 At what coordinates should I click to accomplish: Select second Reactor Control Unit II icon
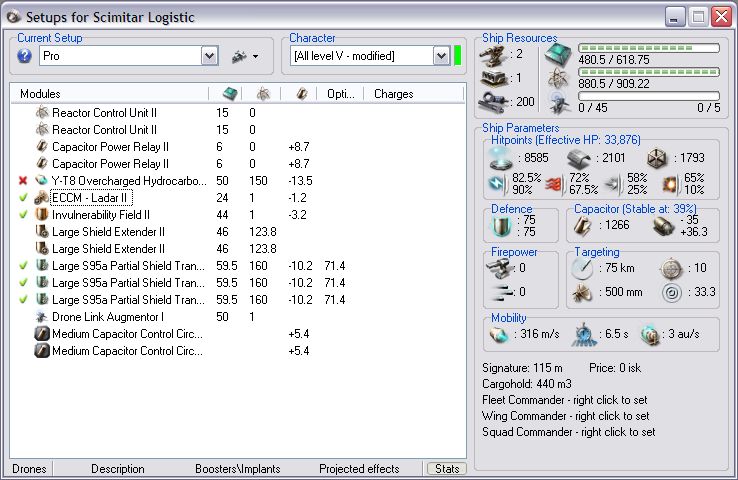coord(42,129)
